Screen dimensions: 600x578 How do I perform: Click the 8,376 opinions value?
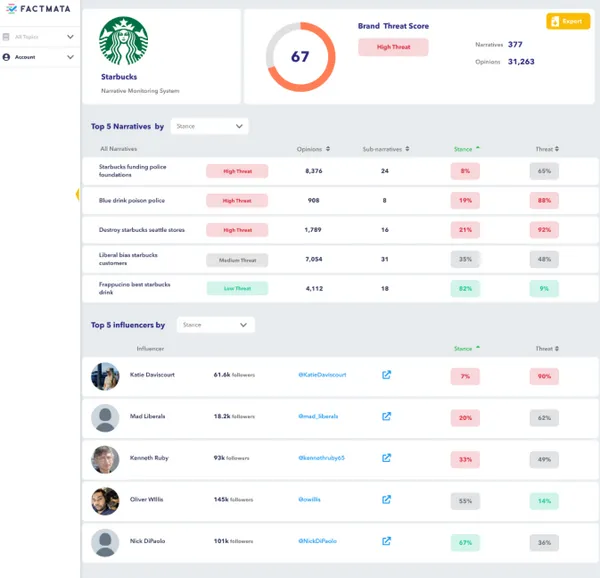pyautogui.click(x=314, y=171)
